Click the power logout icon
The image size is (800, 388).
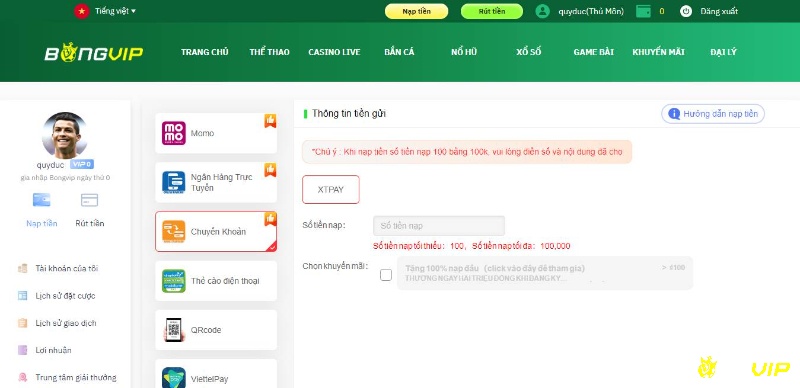[x=686, y=11]
